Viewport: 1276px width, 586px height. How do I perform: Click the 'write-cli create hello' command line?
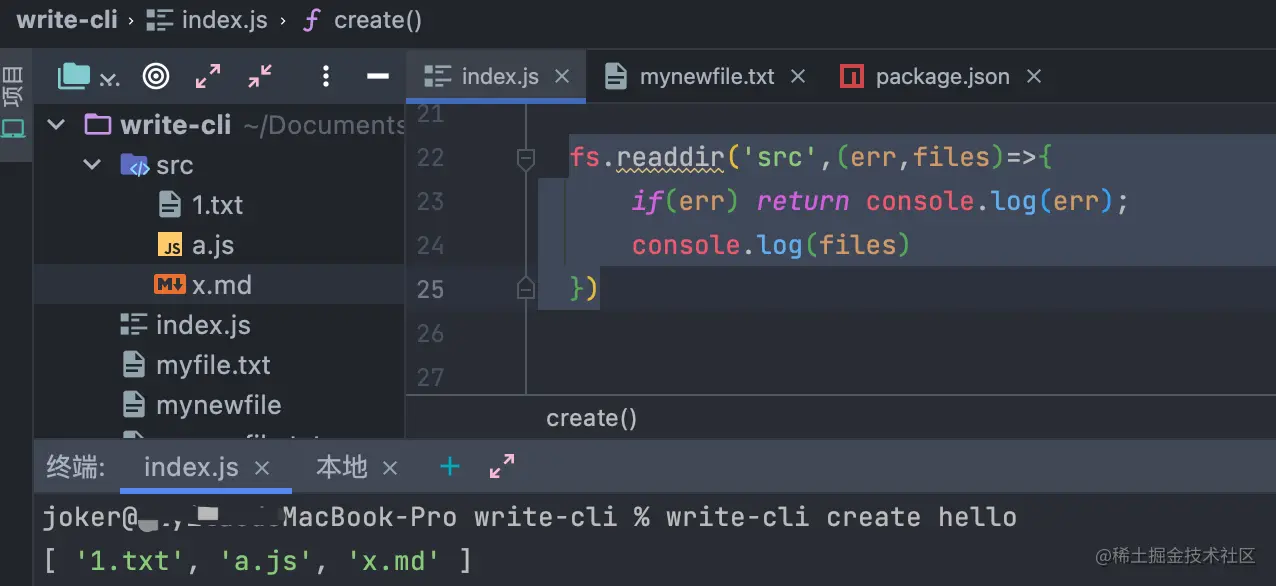tap(841, 517)
